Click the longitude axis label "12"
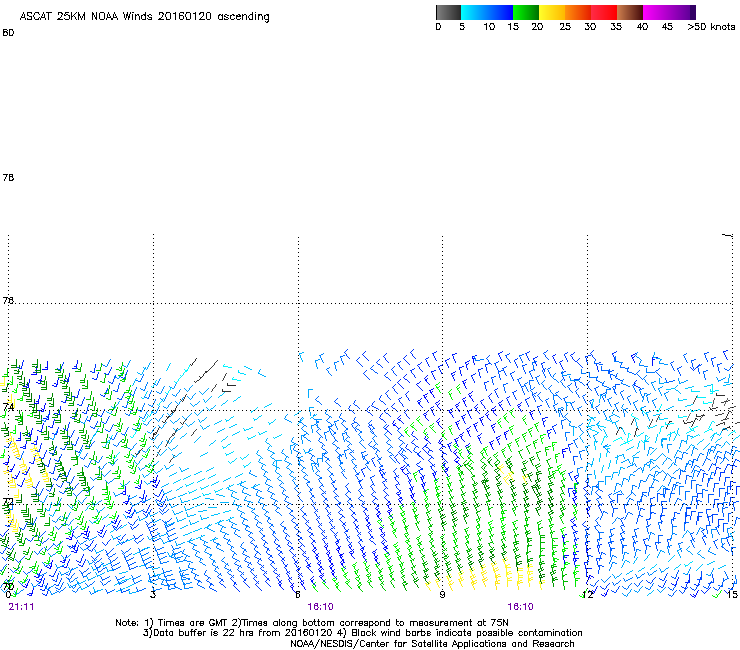740x650 pixels. [x=588, y=595]
